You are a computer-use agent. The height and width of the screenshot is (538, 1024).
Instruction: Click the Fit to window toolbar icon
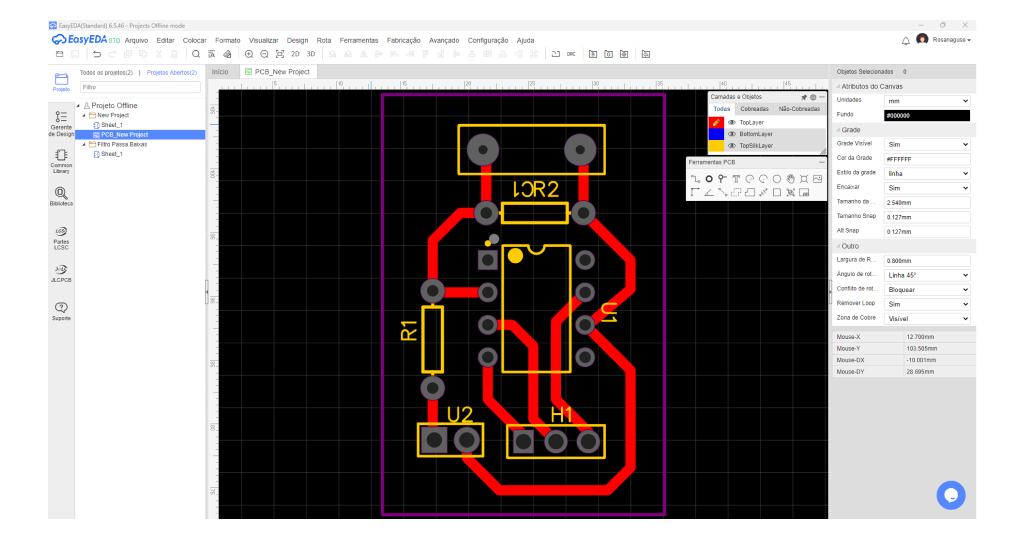pos(280,54)
